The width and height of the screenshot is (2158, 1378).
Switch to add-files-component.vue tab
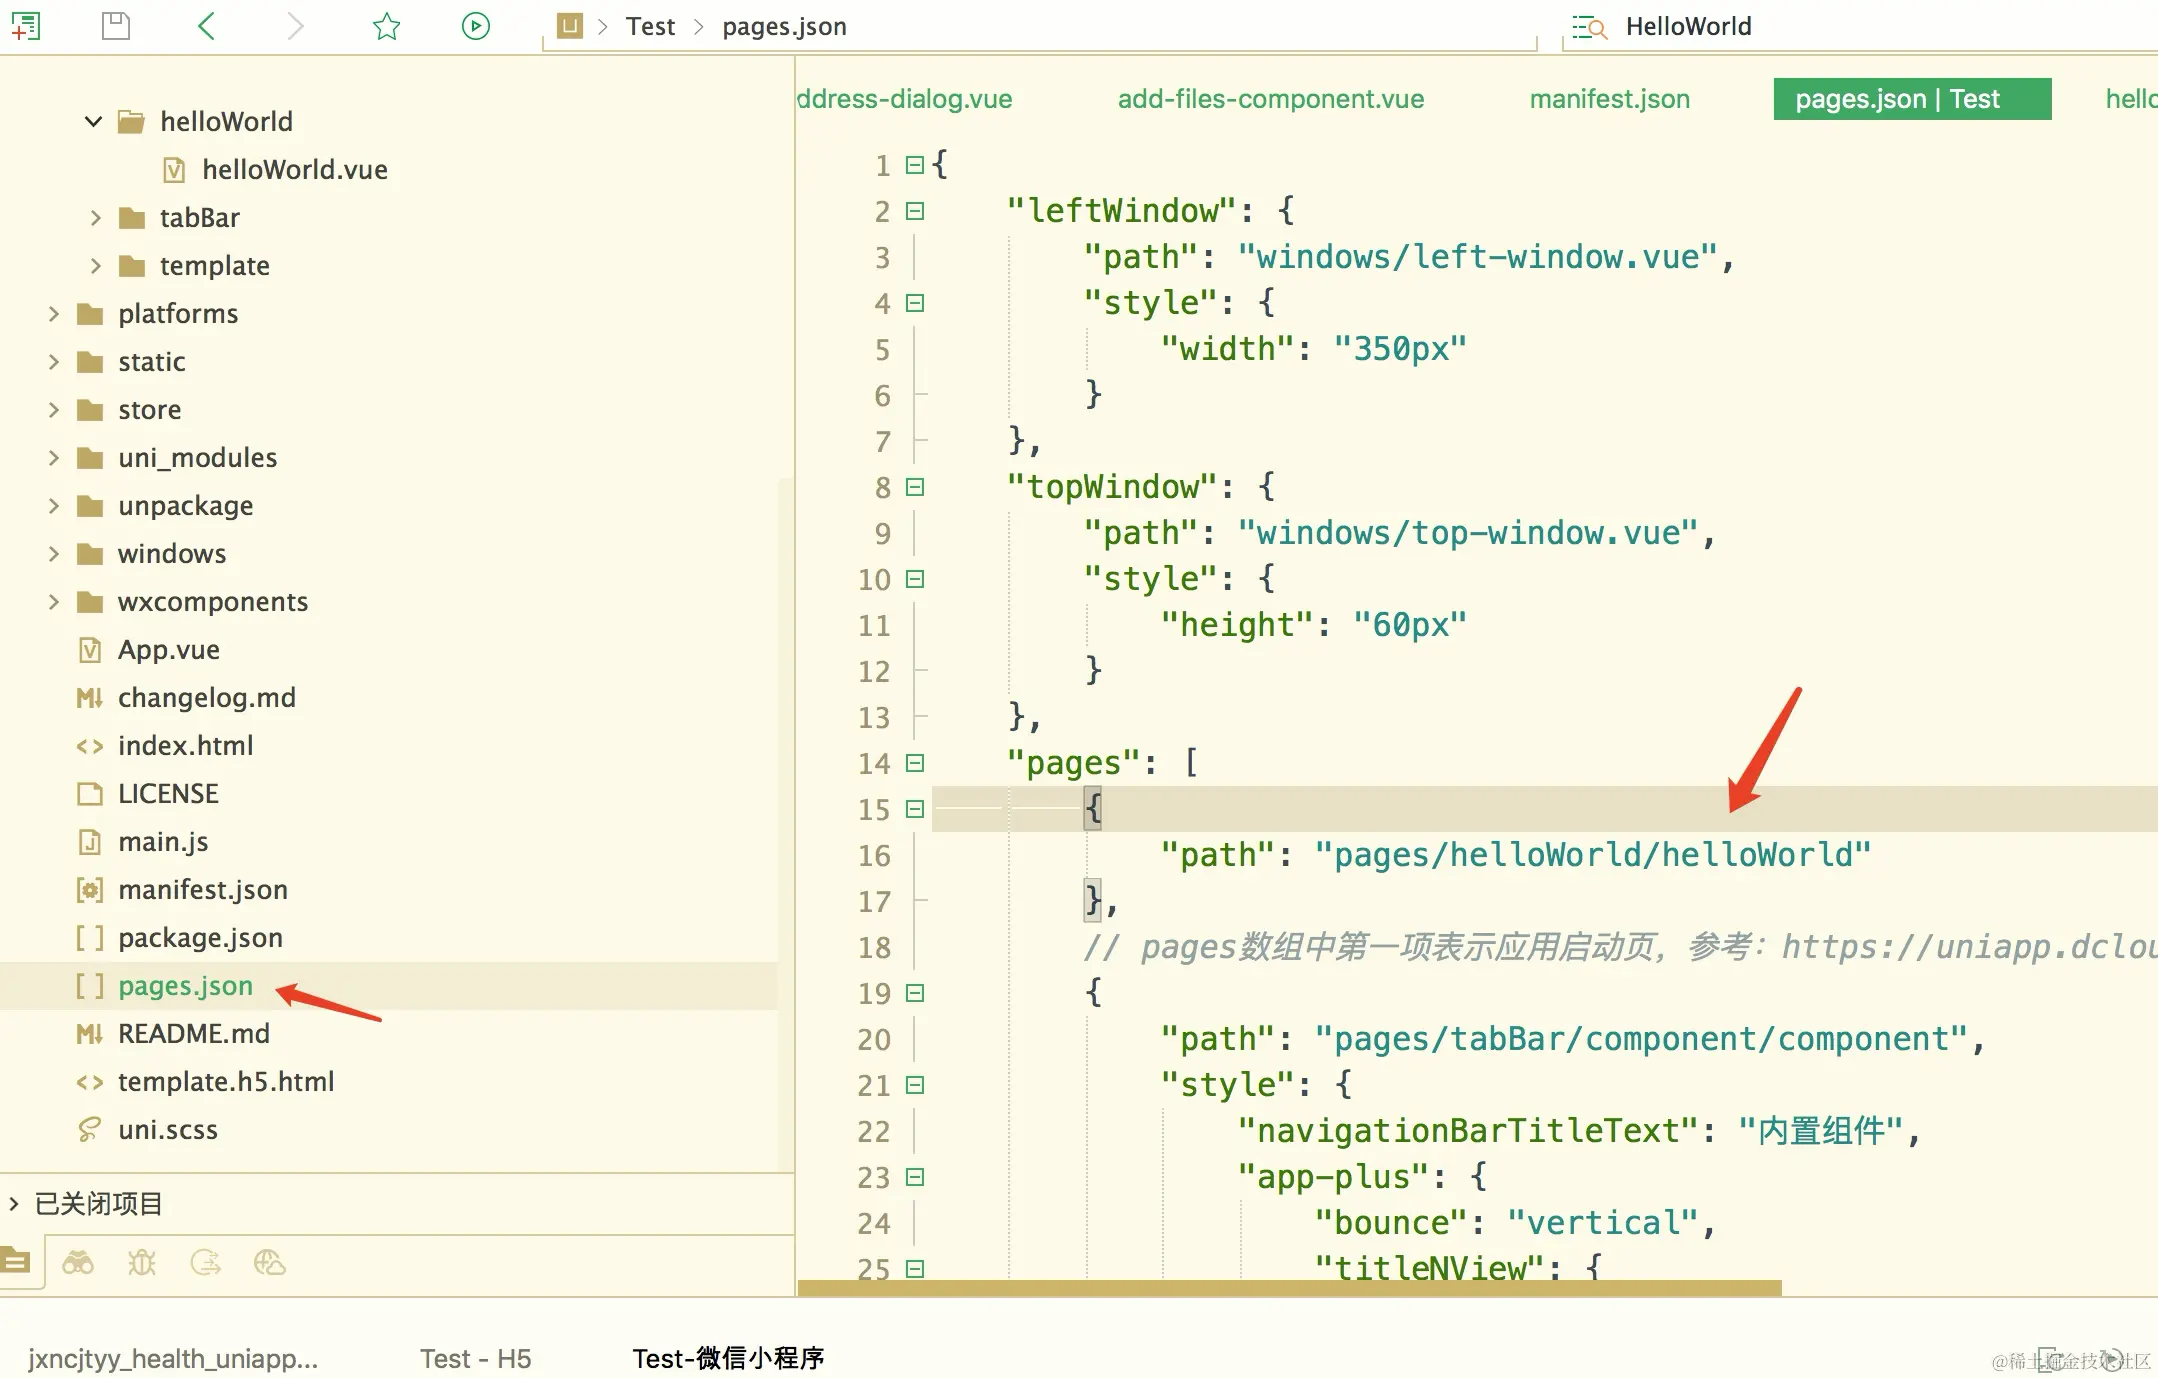(x=1271, y=99)
